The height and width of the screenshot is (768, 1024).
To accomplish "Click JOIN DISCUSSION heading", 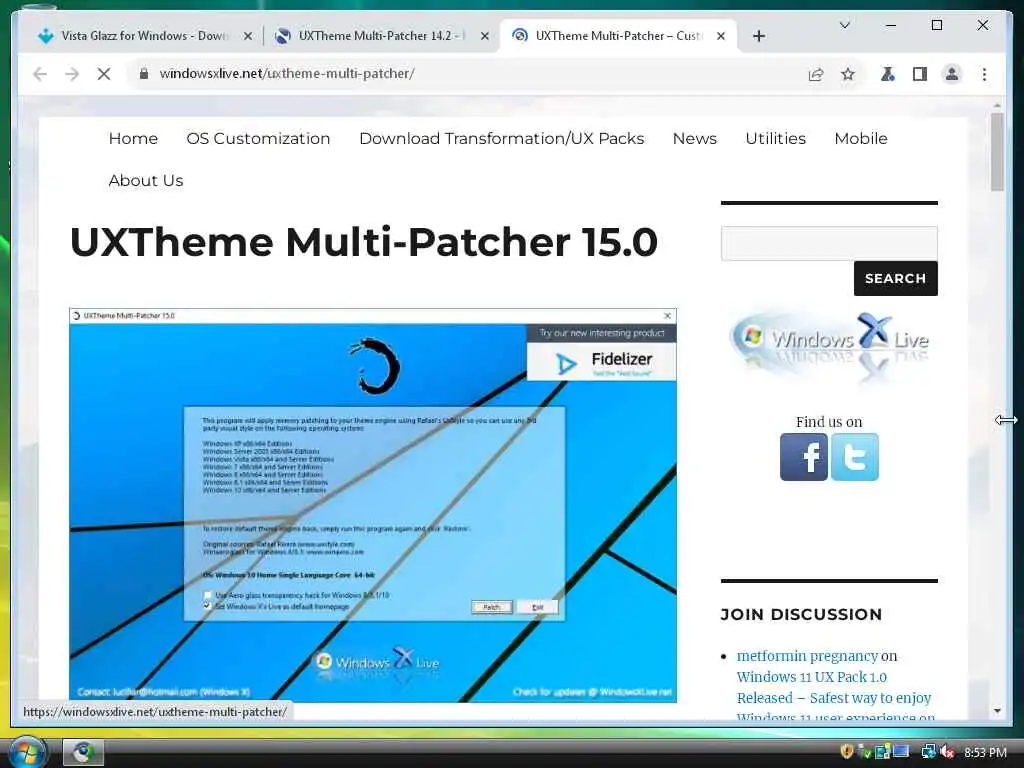I will pyautogui.click(x=801, y=615).
